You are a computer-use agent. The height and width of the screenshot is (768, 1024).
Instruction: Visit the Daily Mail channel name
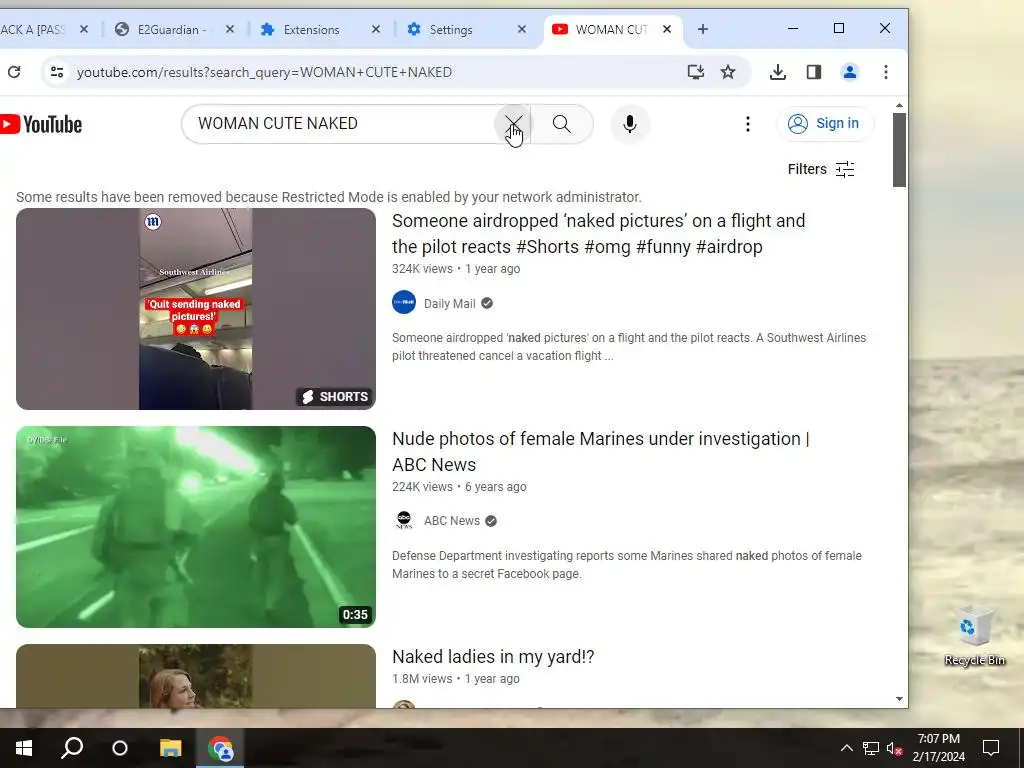(x=449, y=303)
